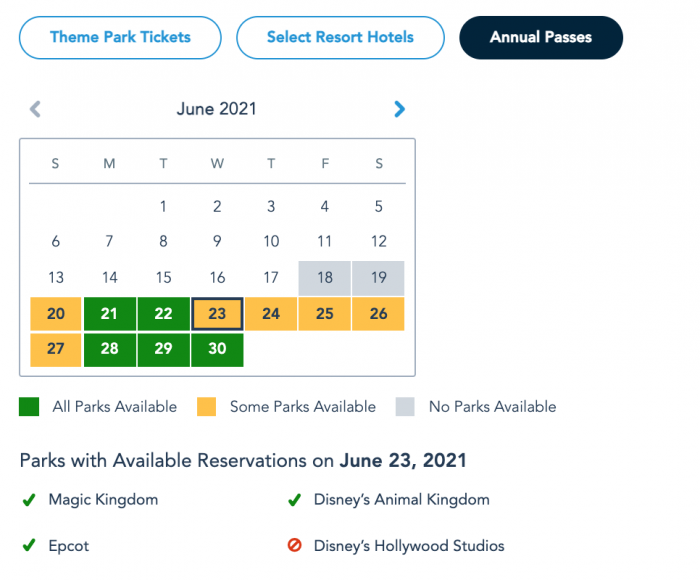Click Epcot green checkmark icon
The height and width of the screenshot is (580, 700).
(x=29, y=546)
